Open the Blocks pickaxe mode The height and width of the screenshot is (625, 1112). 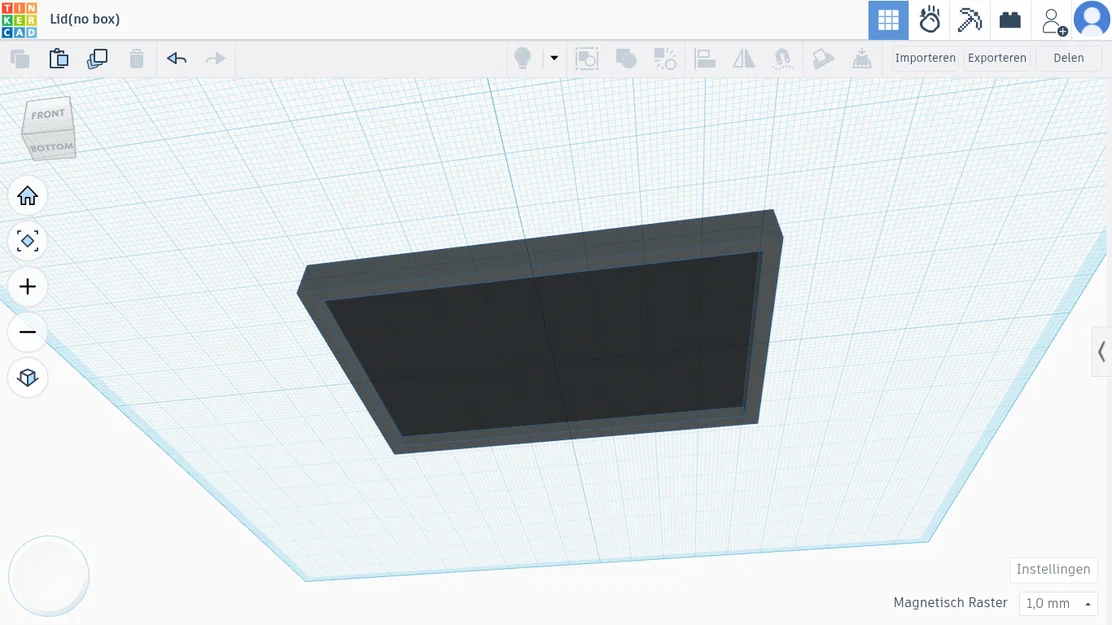(969, 20)
